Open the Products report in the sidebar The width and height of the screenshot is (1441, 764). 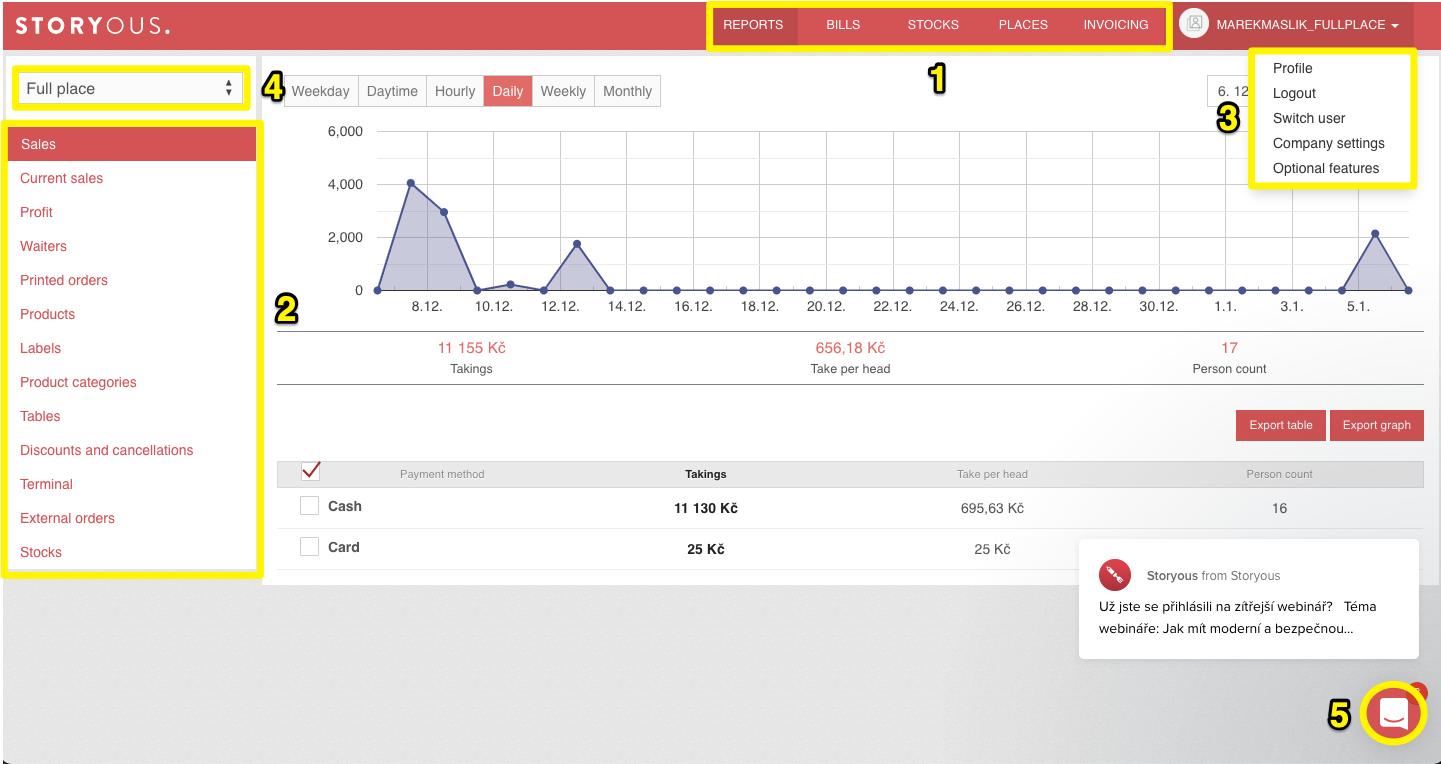(47, 314)
